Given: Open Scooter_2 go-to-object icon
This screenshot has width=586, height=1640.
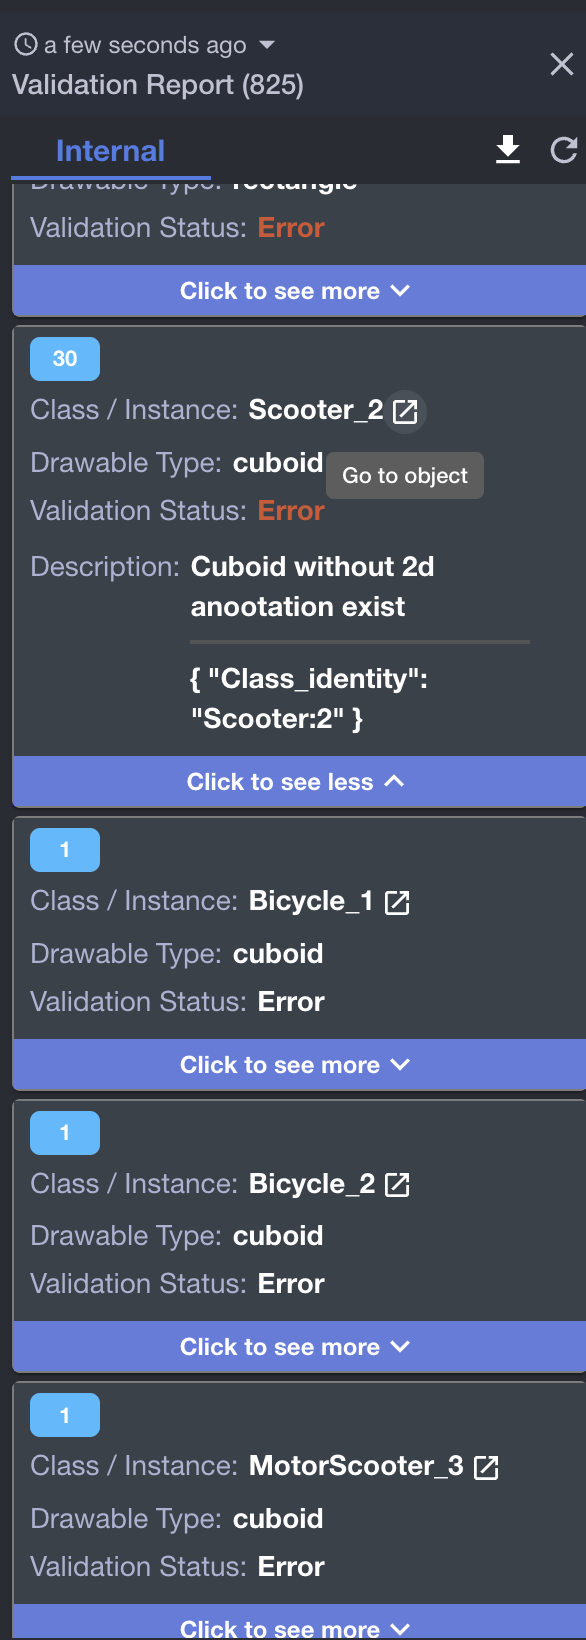Looking at the screenshot, I should tap(405, 411).
